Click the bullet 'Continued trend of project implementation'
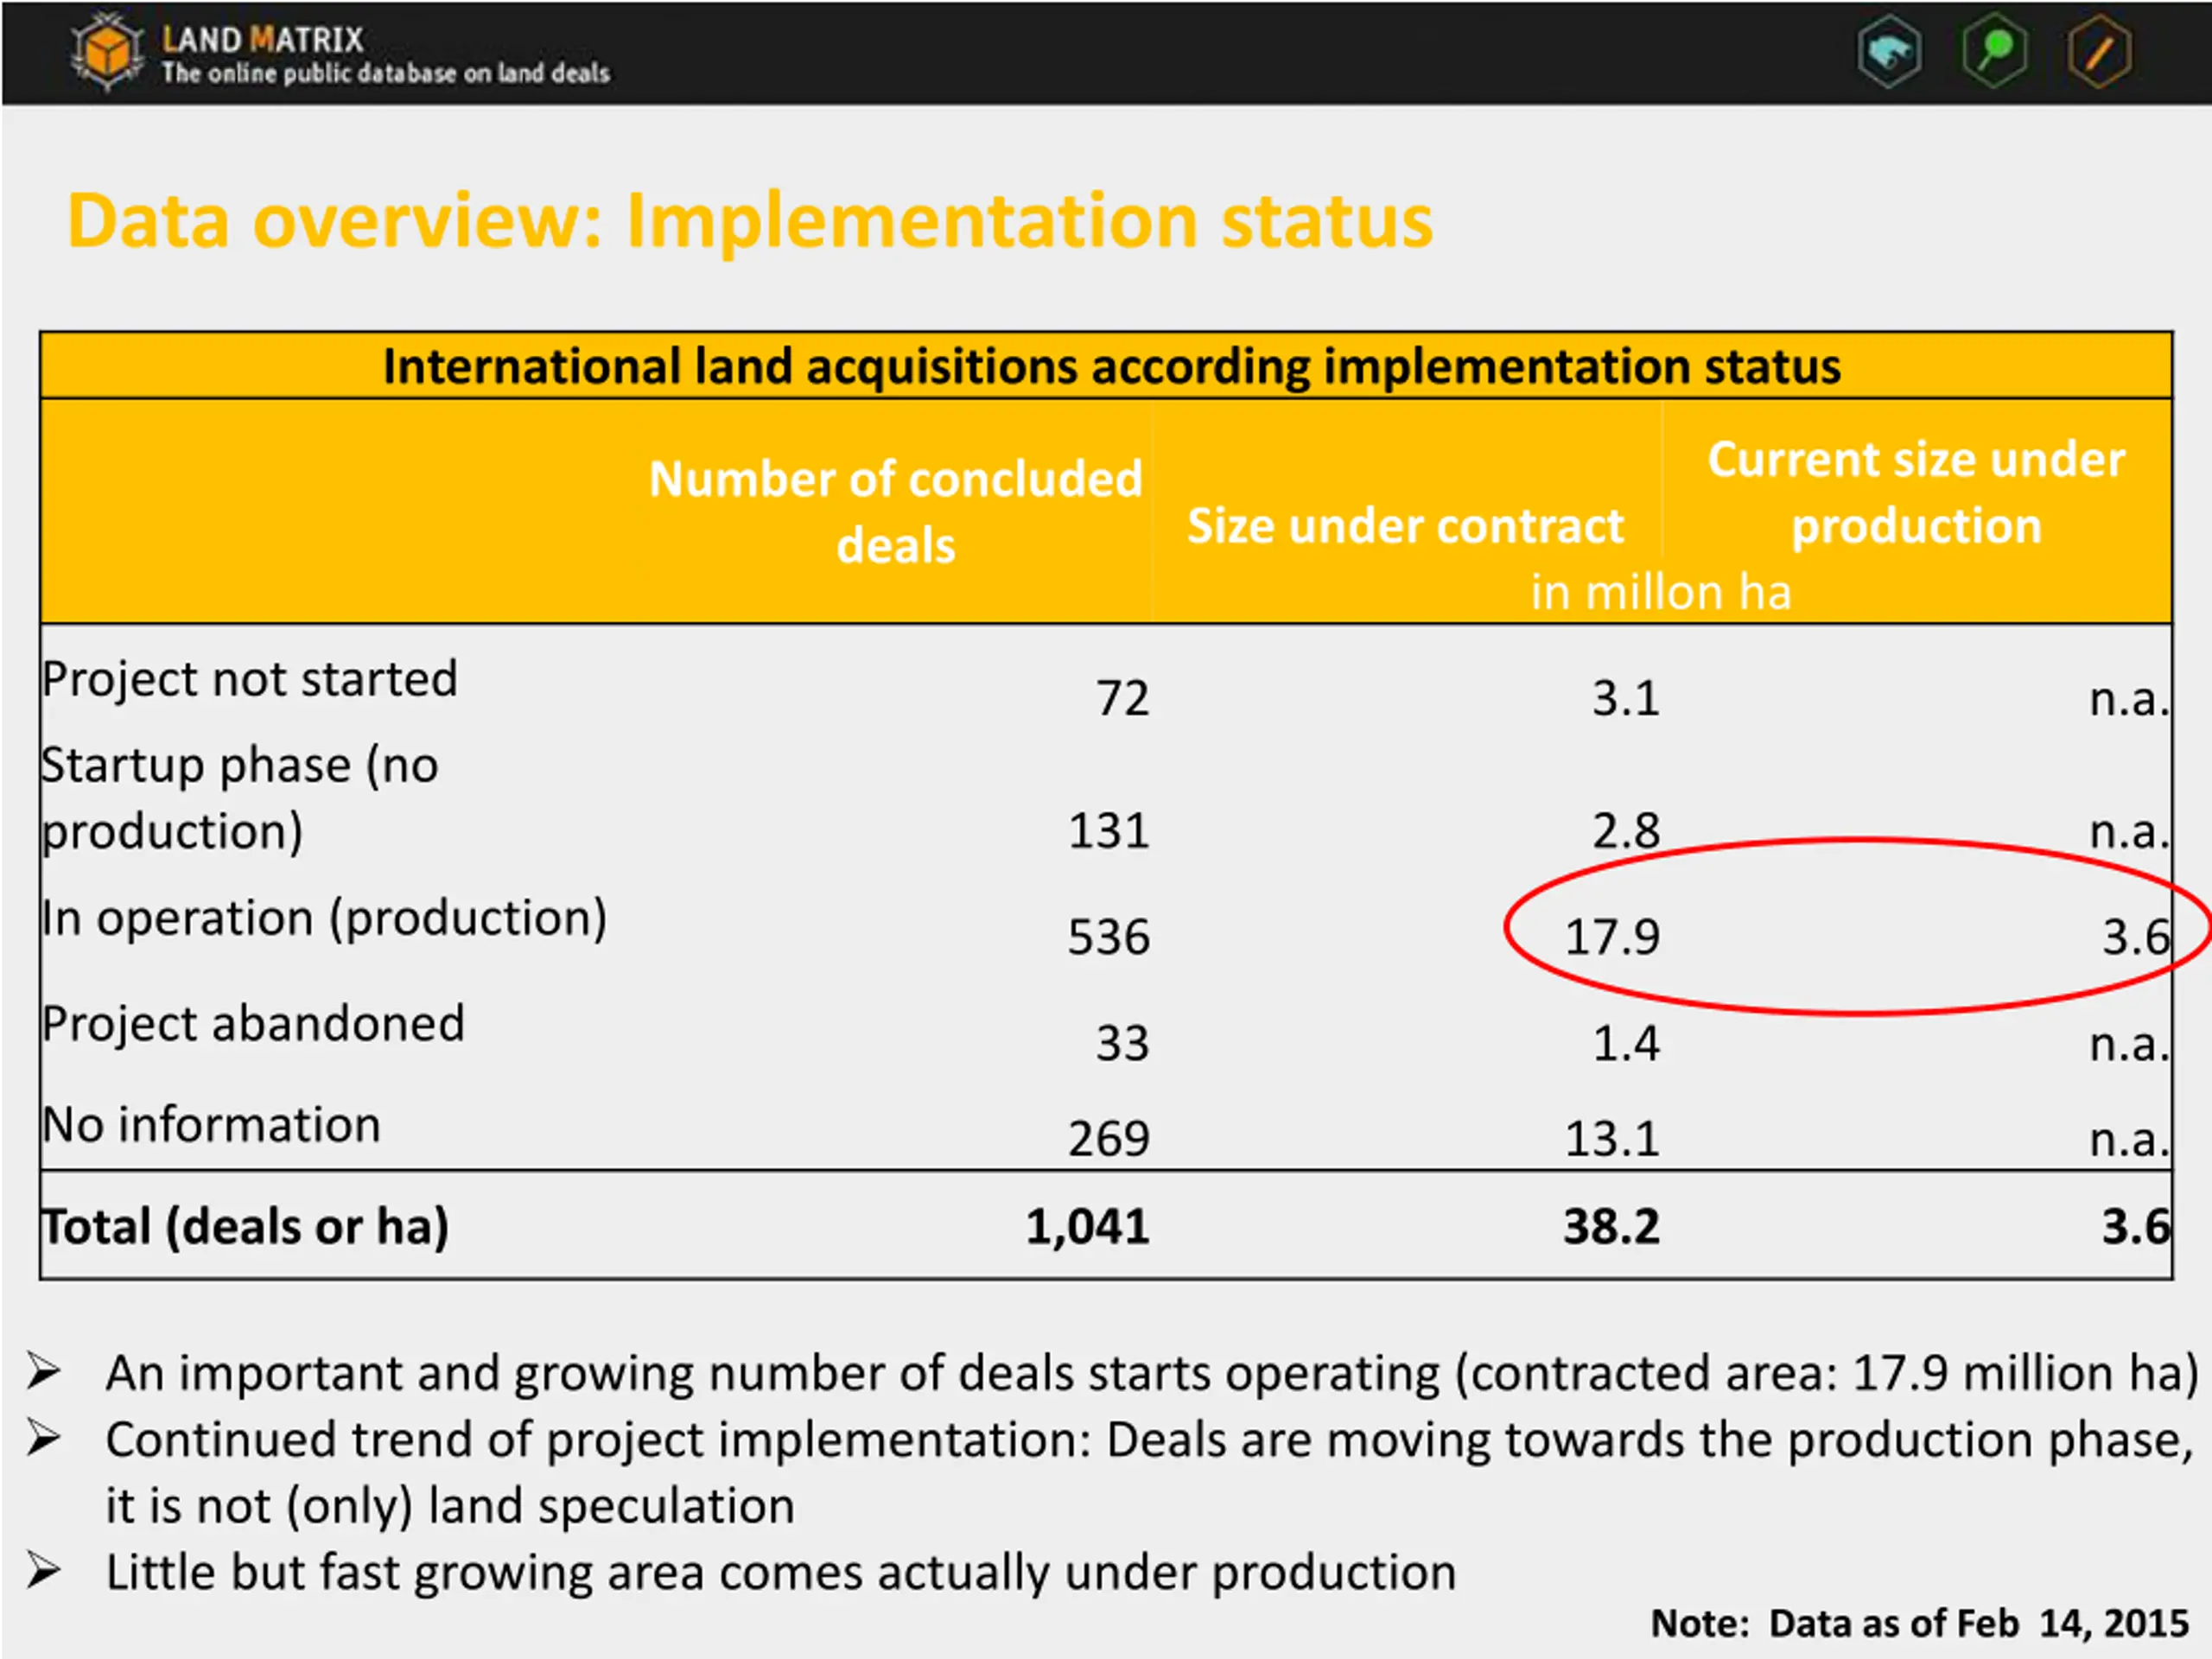Screen dimensions: 2212x1659 1150,1473
